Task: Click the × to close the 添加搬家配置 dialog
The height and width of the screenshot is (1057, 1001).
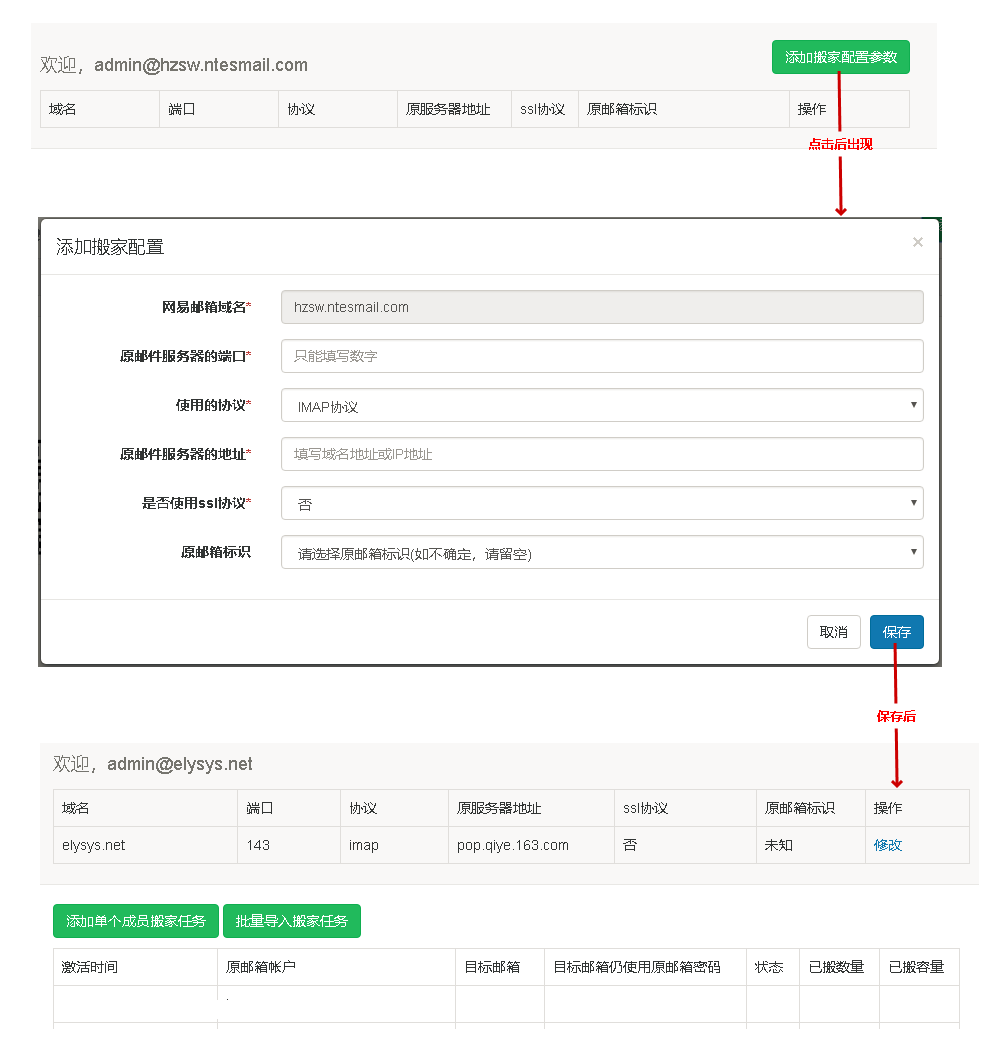Action: coord(917,241)
